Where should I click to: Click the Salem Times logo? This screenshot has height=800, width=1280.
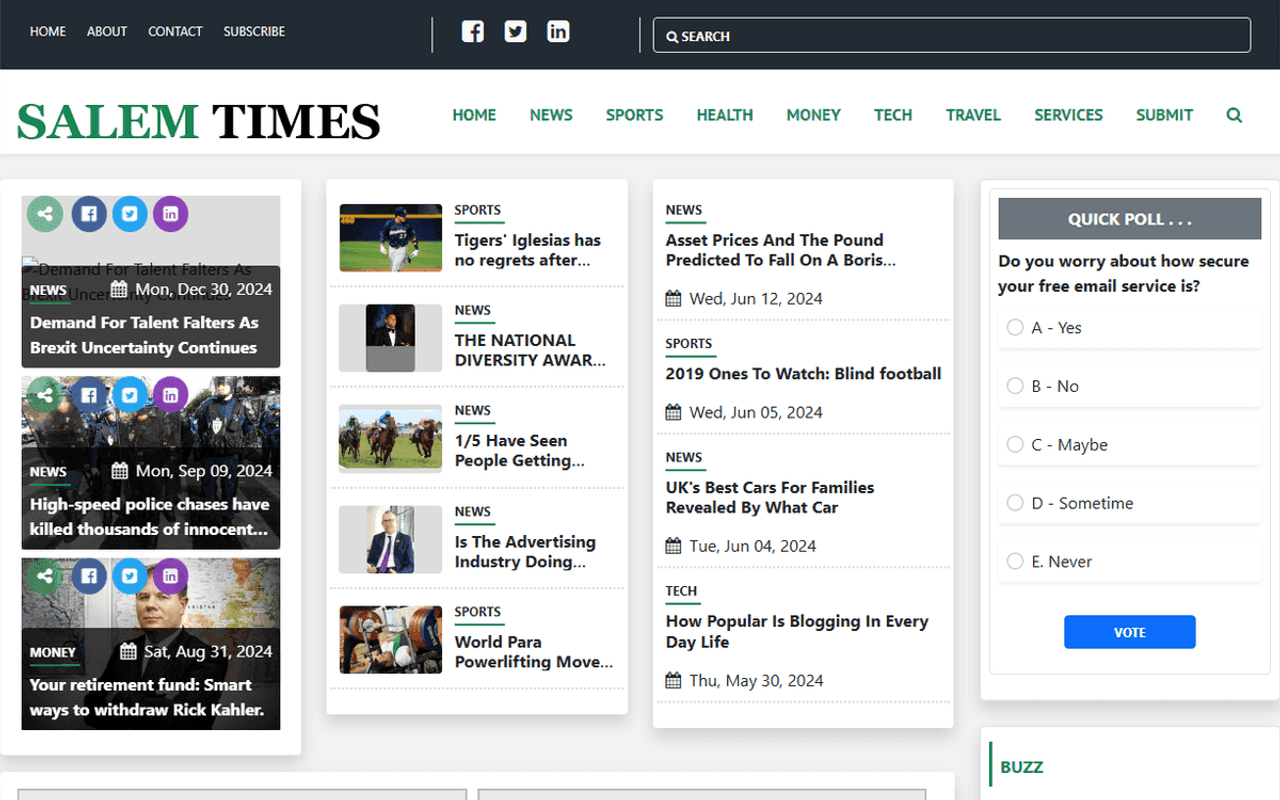coord(198,121)
